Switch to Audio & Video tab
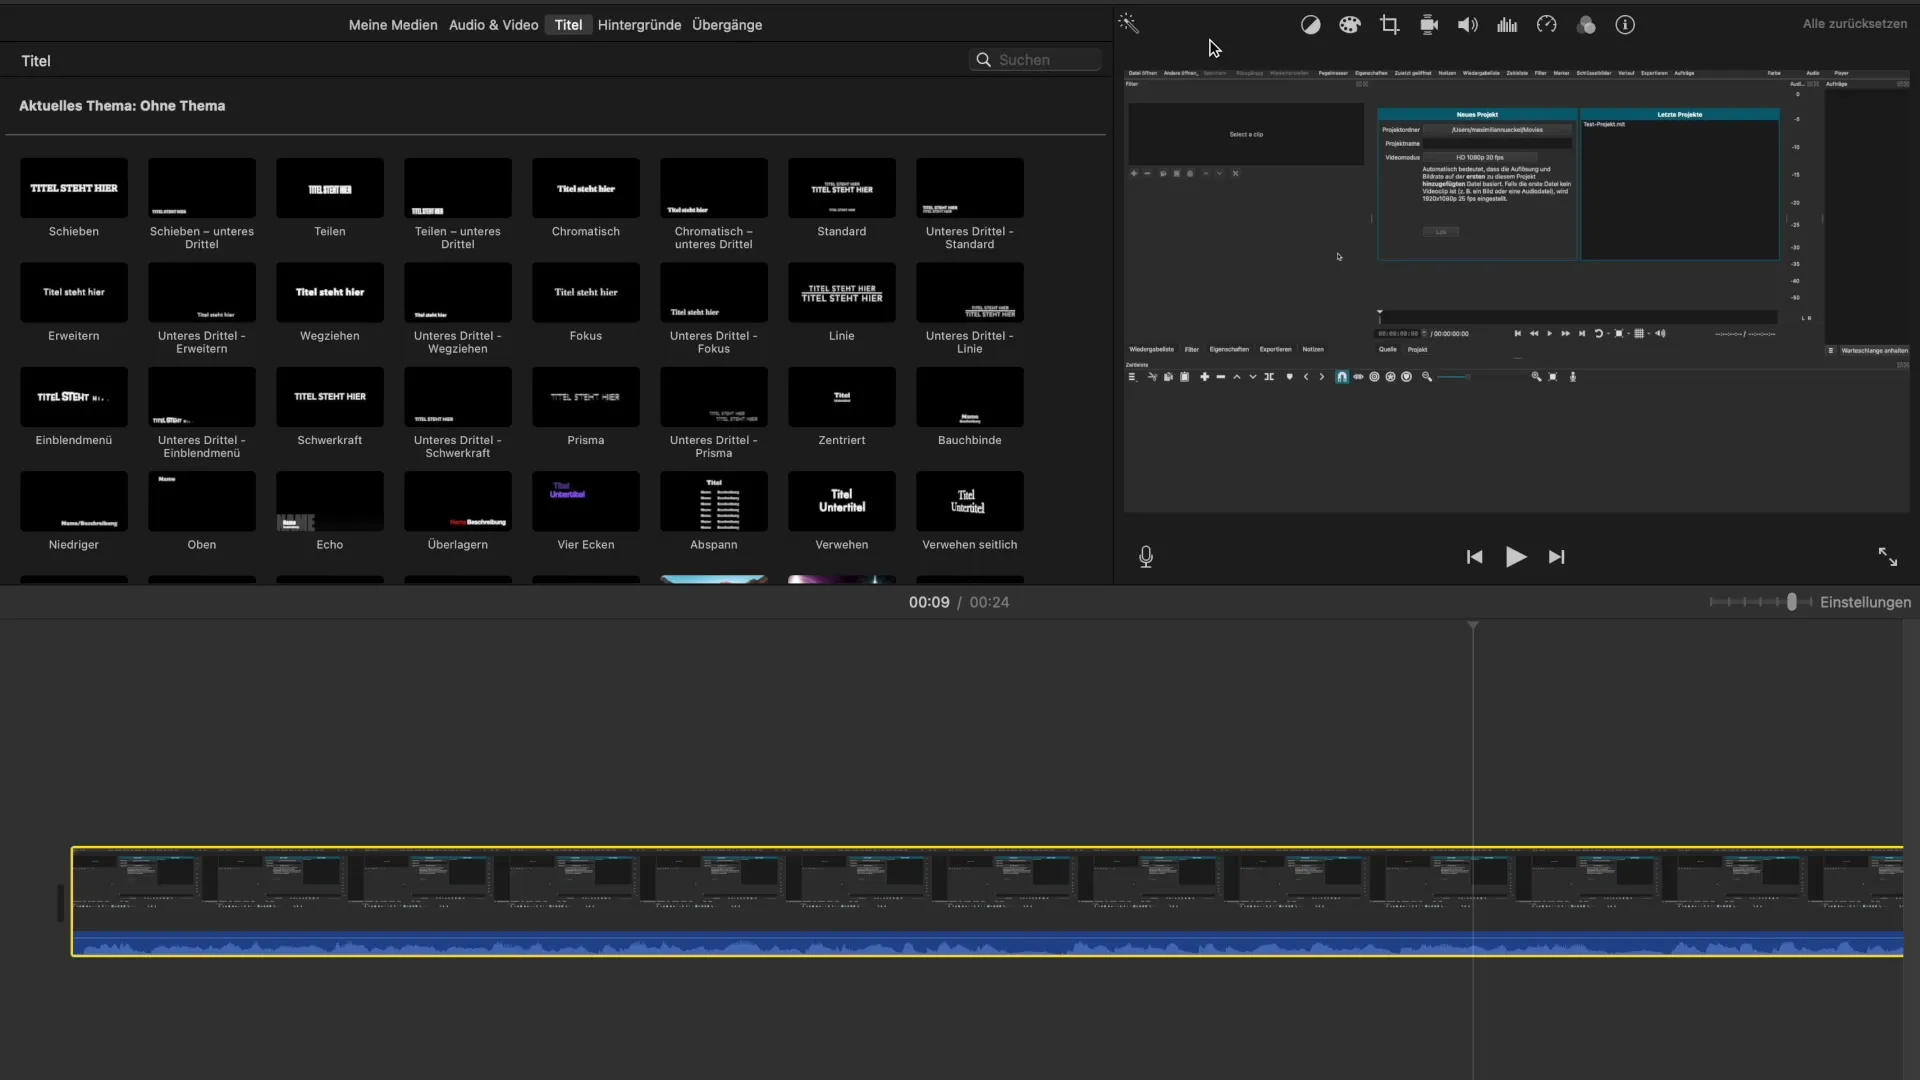The width and height of the screenshot is (1920, 1080). tap(494, 25)
